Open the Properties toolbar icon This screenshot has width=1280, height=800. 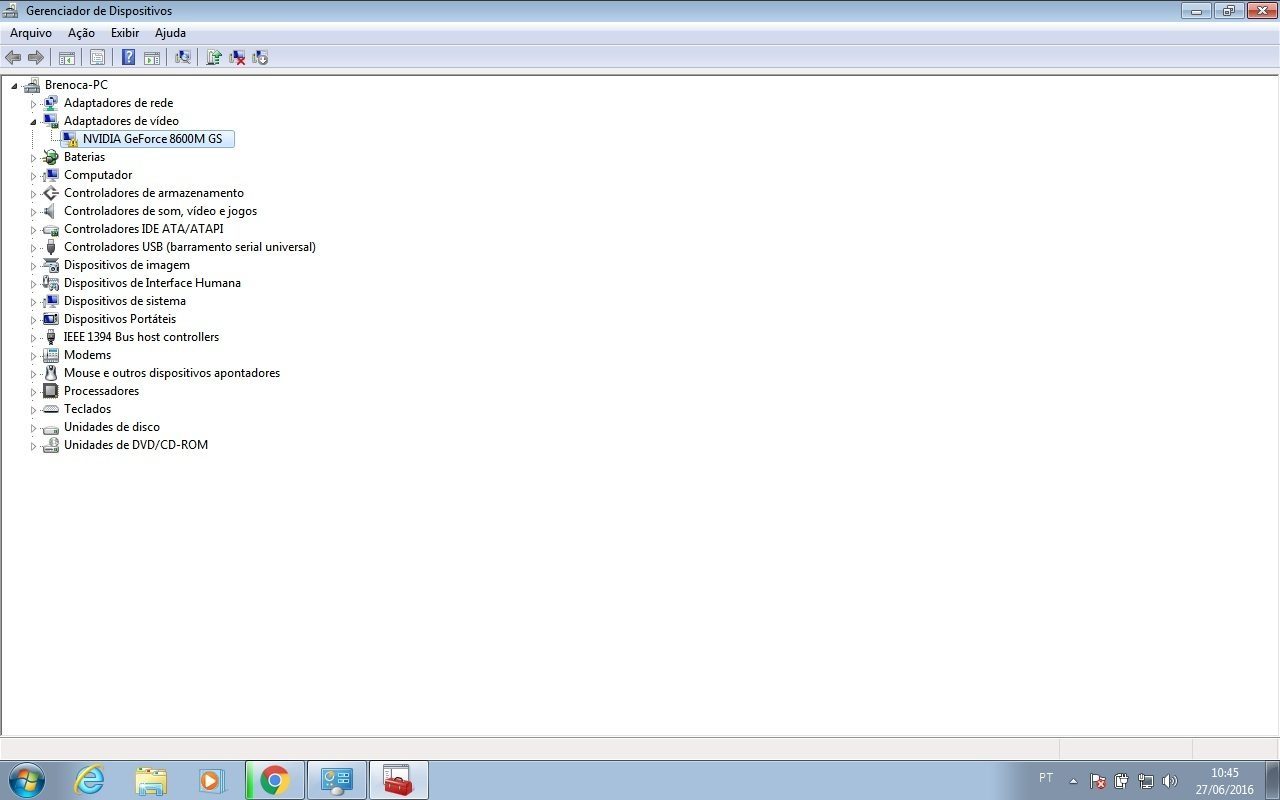click(97, 58)
